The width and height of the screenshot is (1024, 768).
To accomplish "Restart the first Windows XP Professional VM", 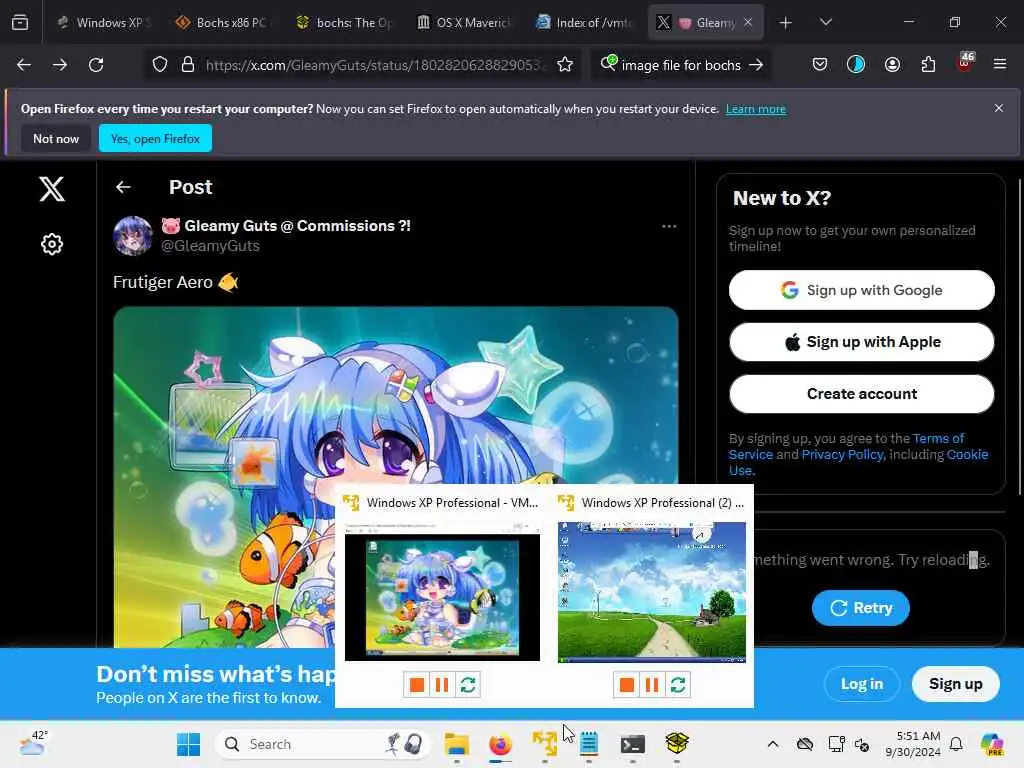I will coord(468,684).
